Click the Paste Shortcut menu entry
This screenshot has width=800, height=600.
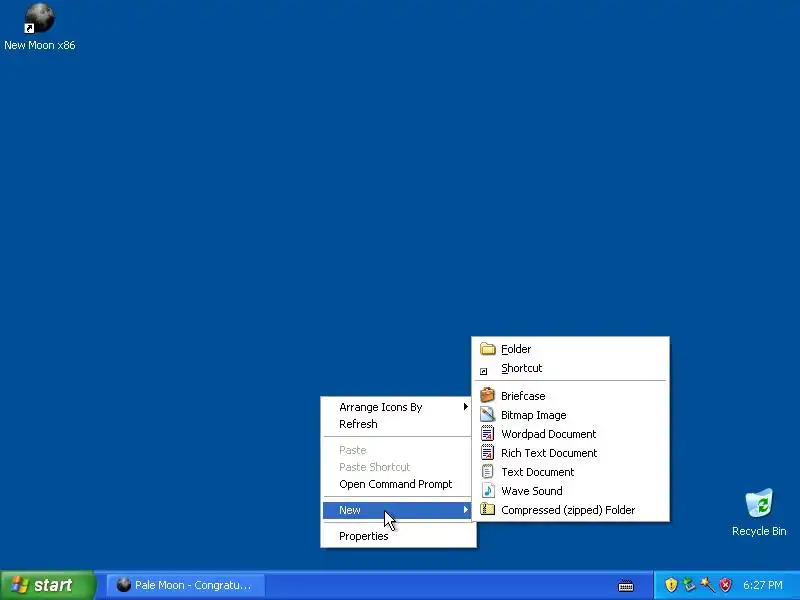(x=398, y=467)
